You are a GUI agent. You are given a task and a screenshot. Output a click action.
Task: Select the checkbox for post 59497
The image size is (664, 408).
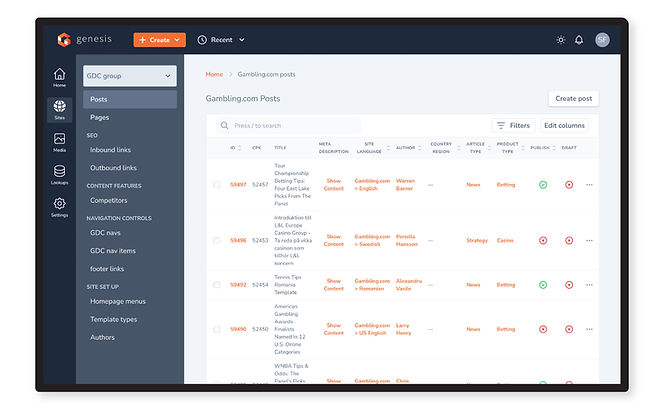217,185
